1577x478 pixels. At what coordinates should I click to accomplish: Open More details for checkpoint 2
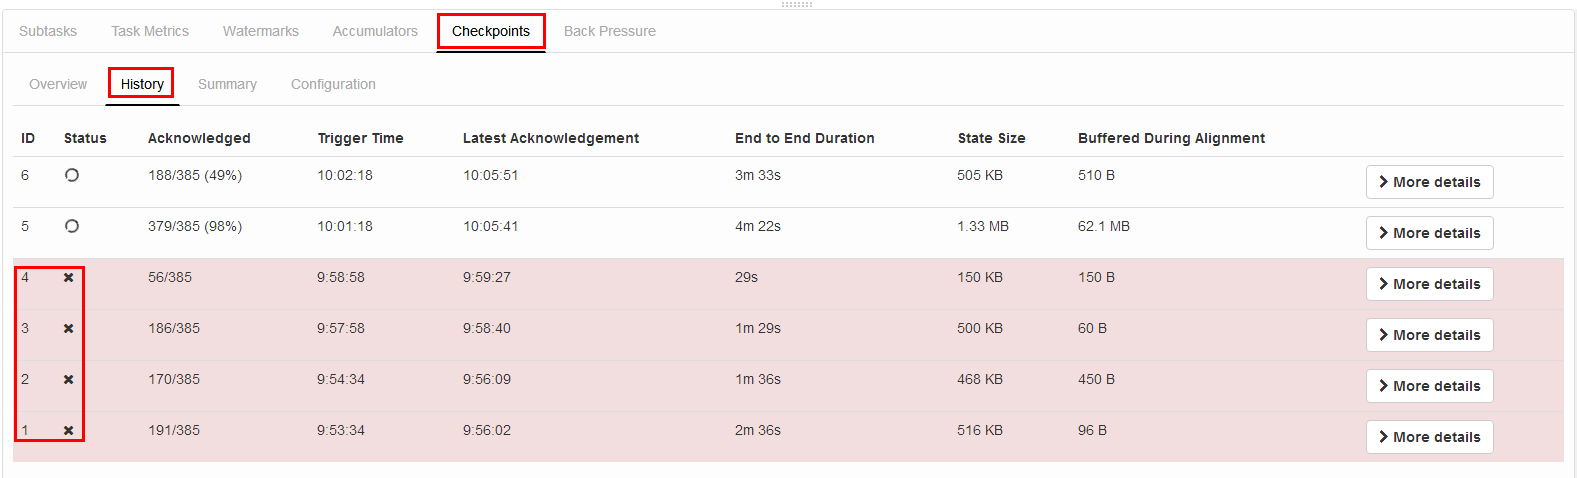point(1429,386)
